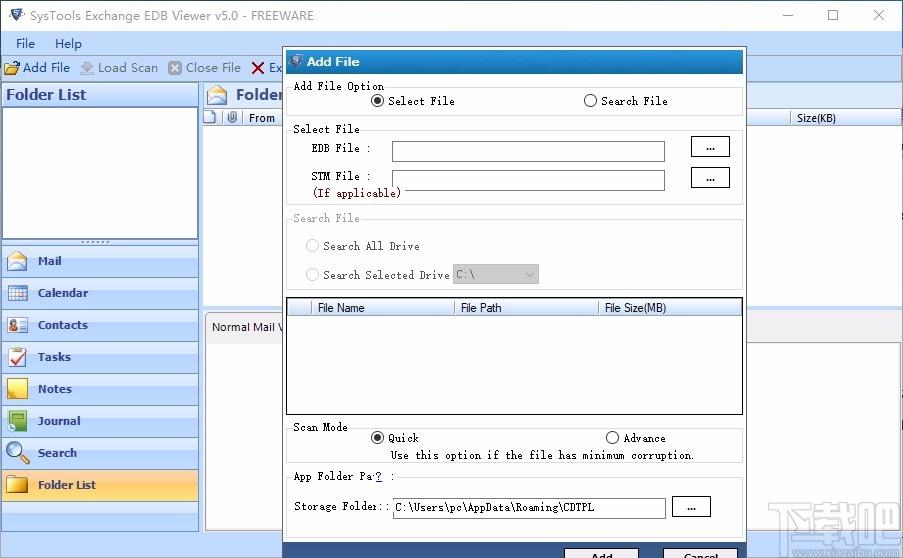This screenshot has width=903, height=558.
Task: Click the Add File folder icon in toolbar
Action: click(x=12, y=68)
